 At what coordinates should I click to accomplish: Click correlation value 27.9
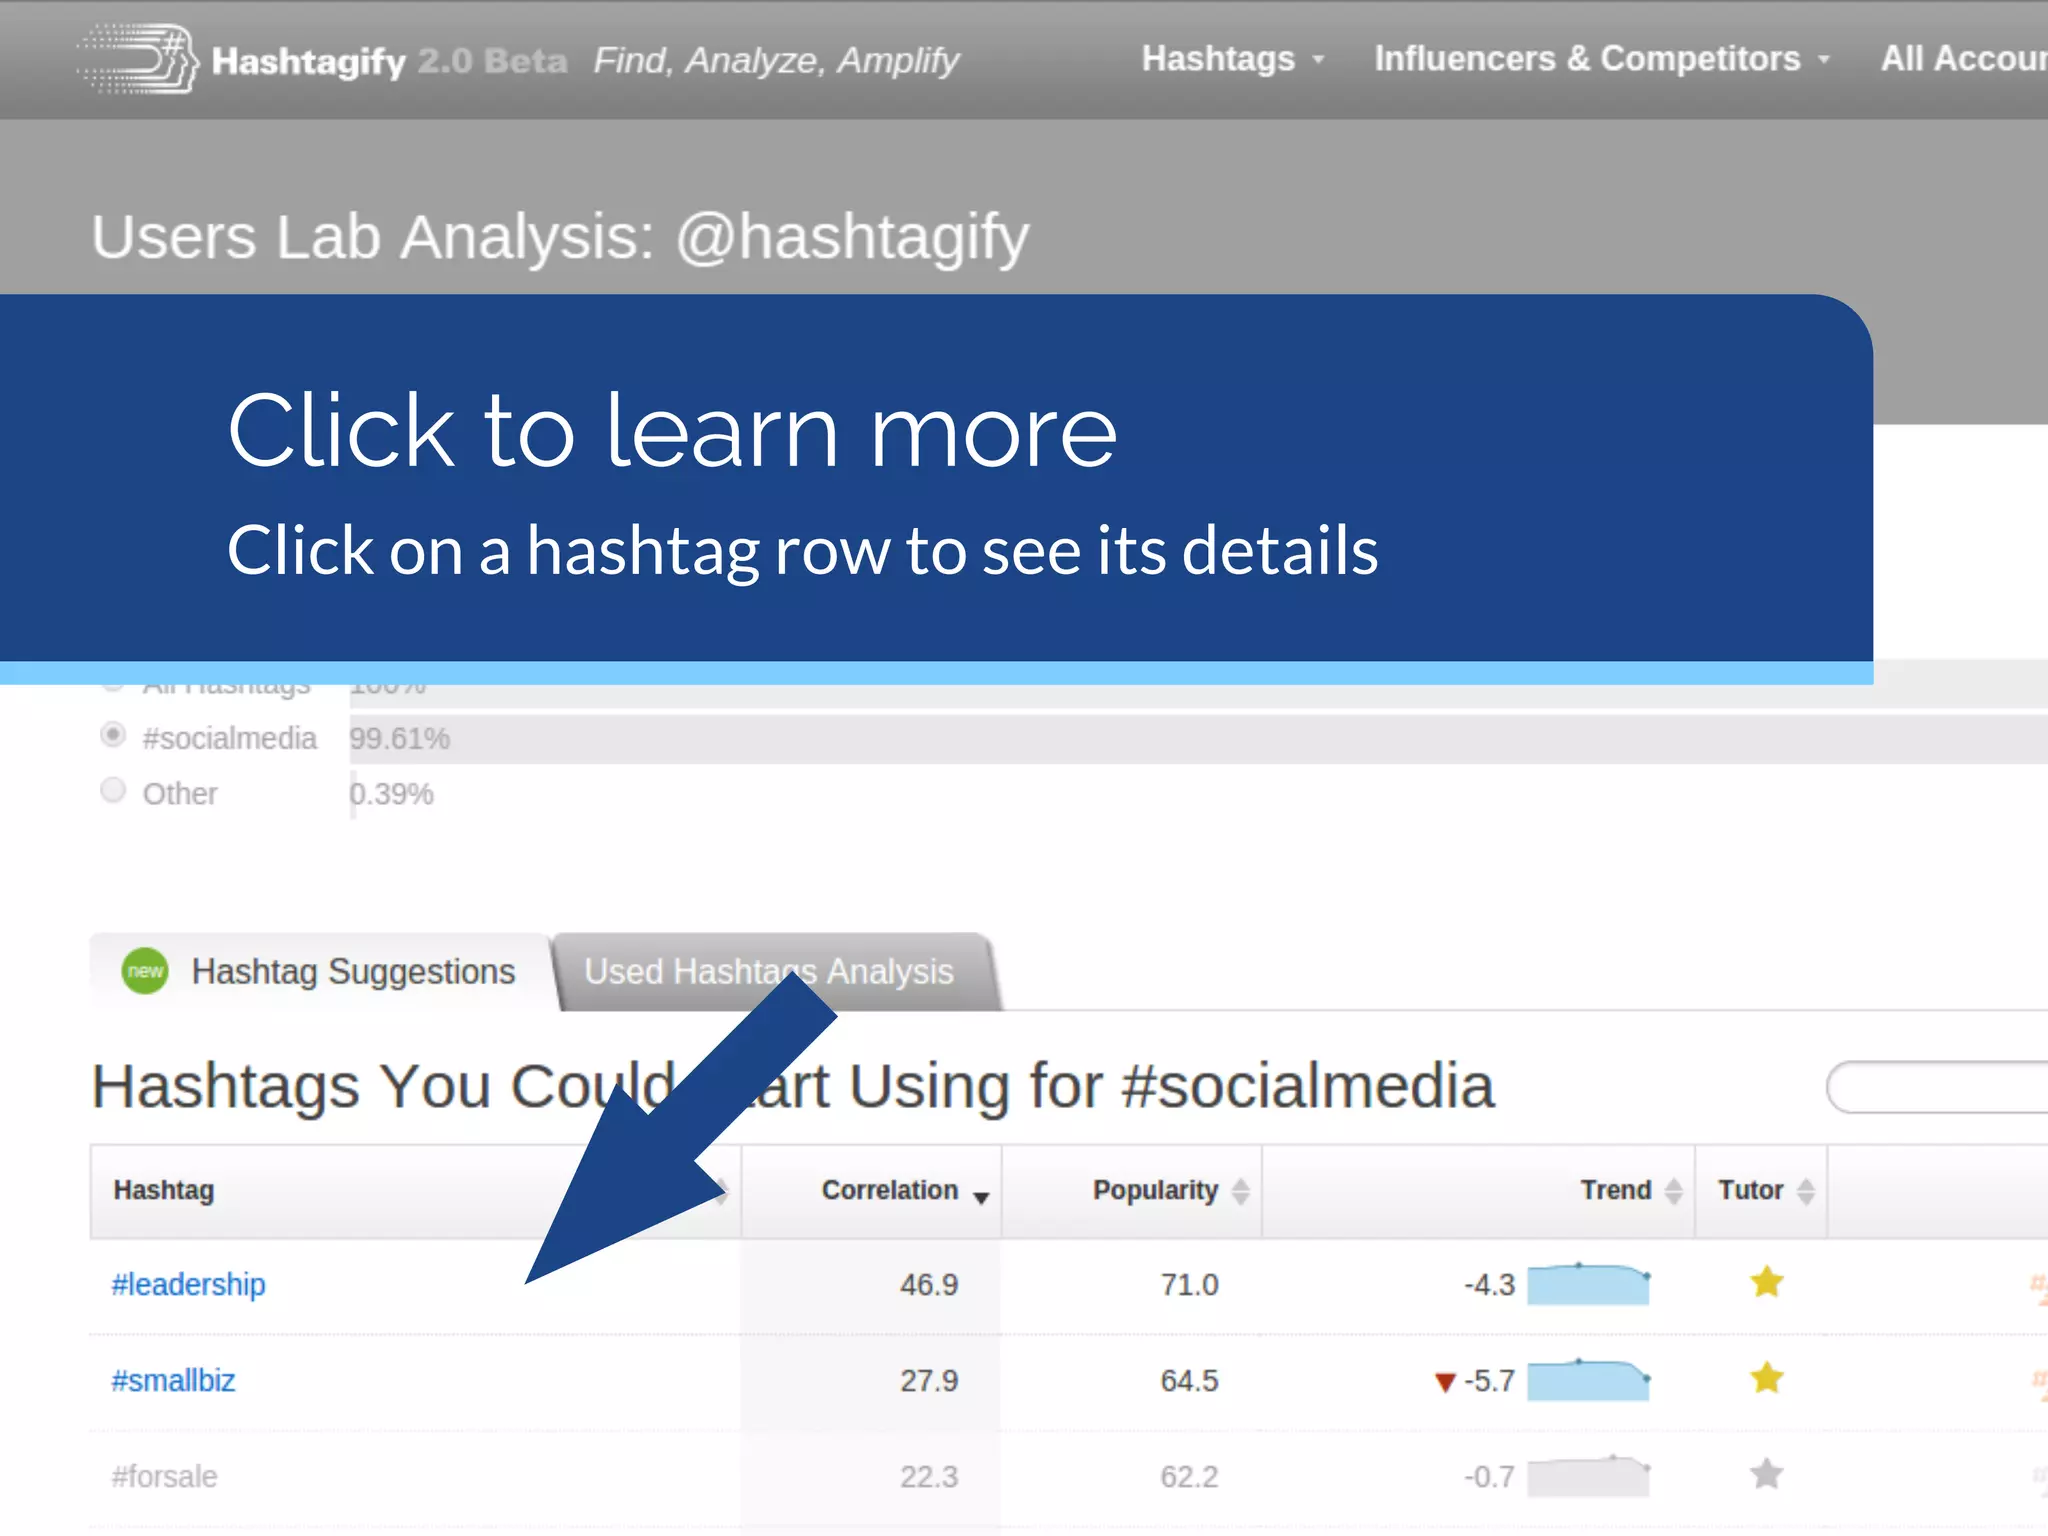929,1380
